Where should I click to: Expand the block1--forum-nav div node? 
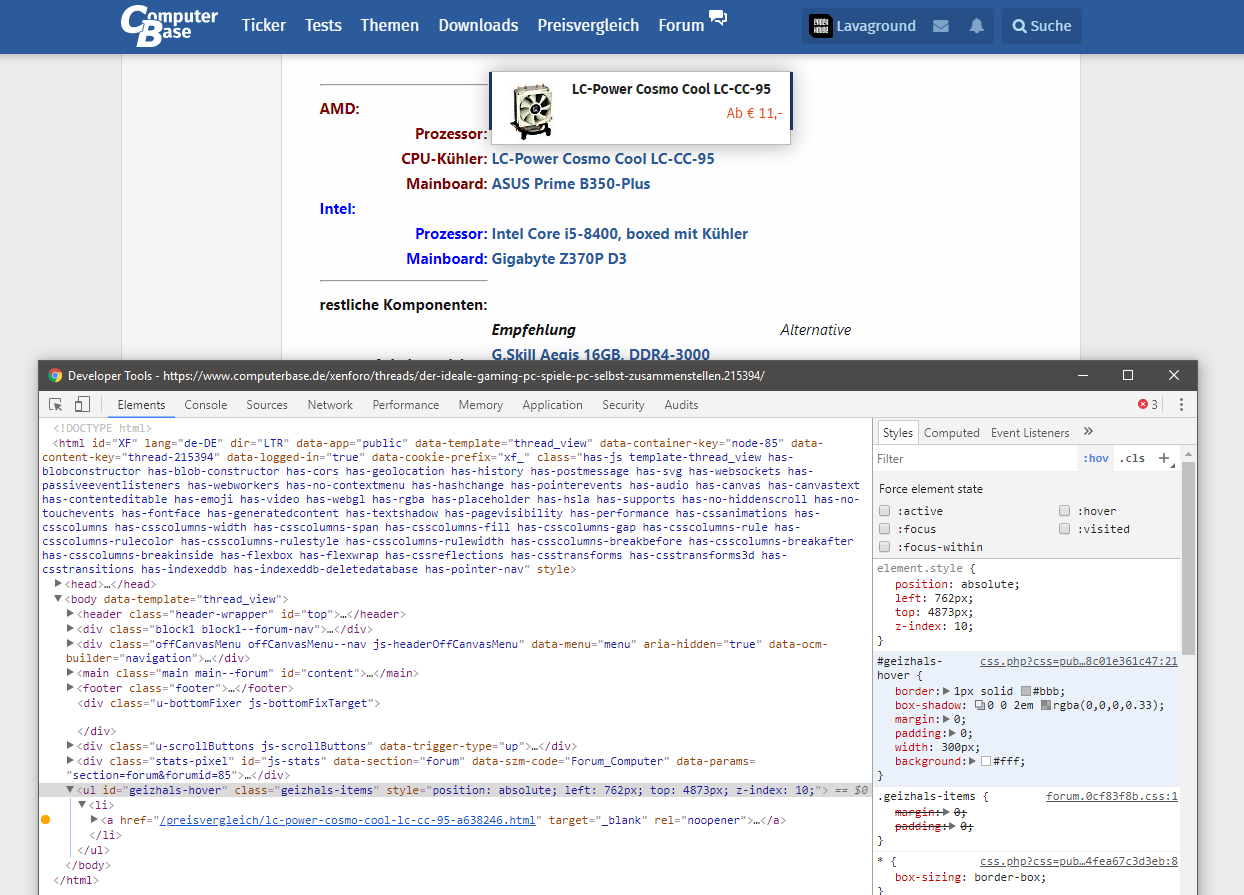tap(71, 629)
